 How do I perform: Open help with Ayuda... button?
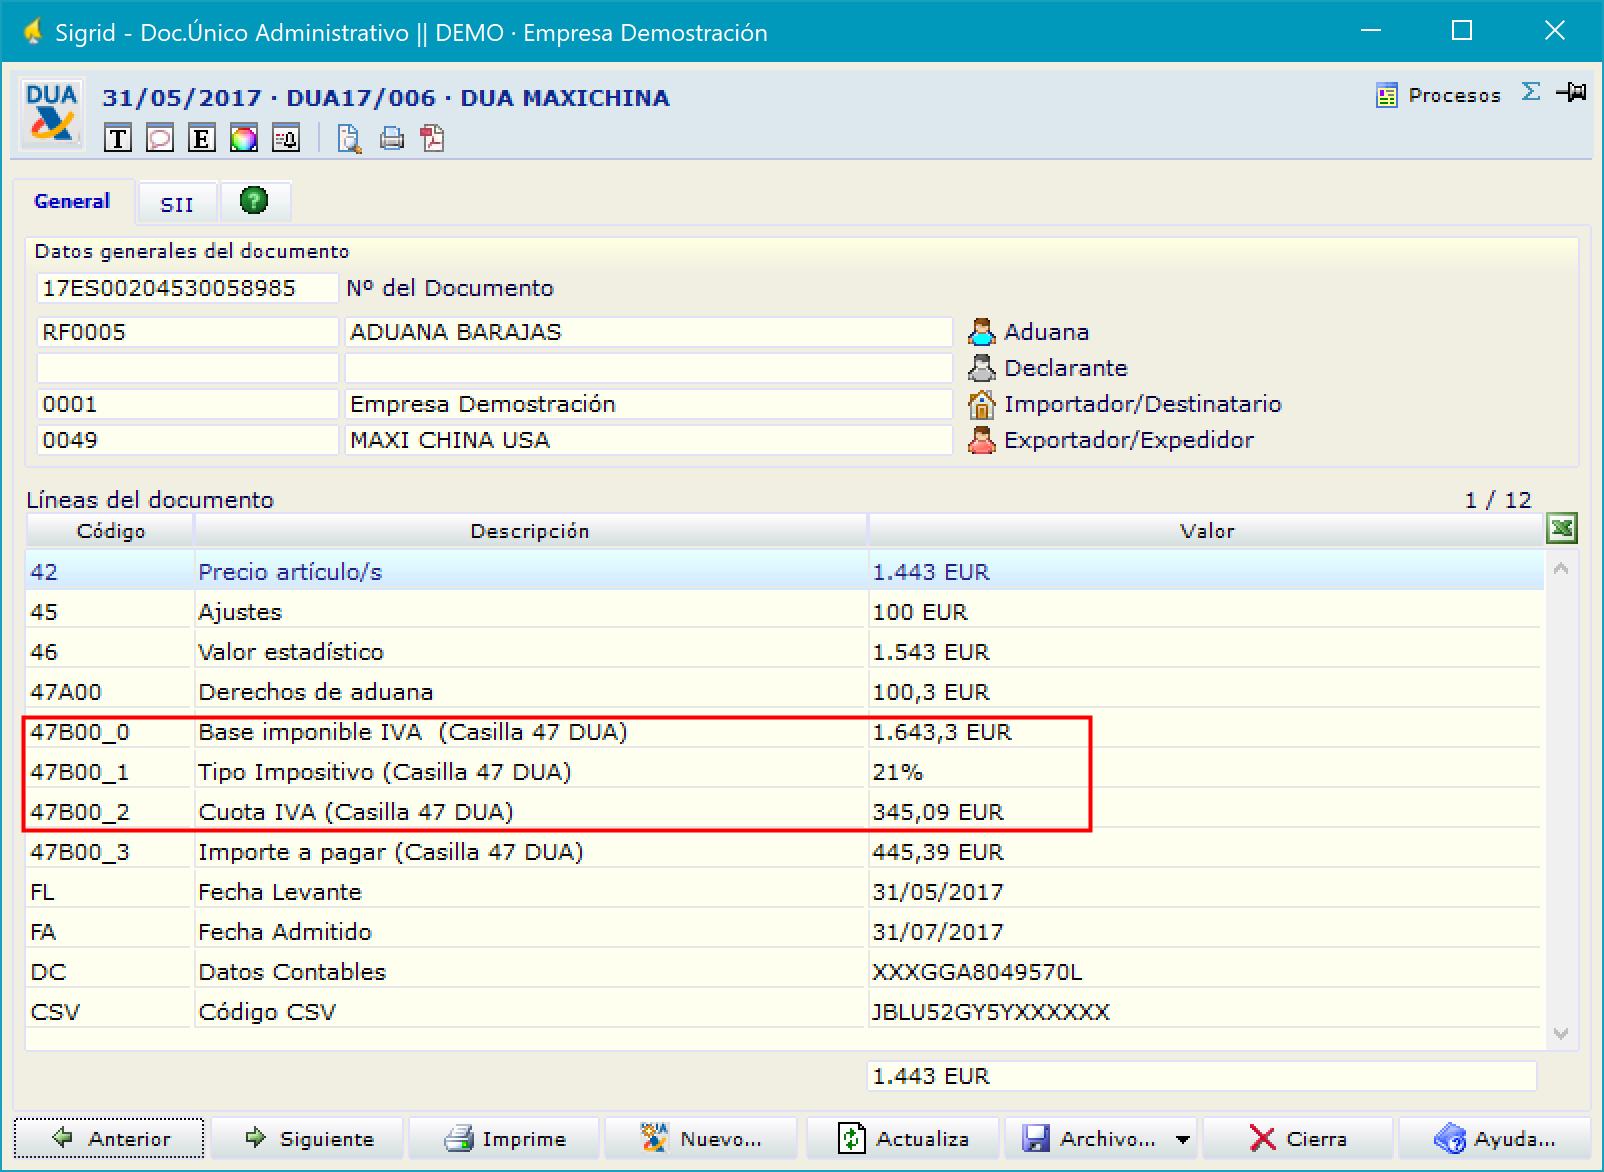tap(1495, 1138)
